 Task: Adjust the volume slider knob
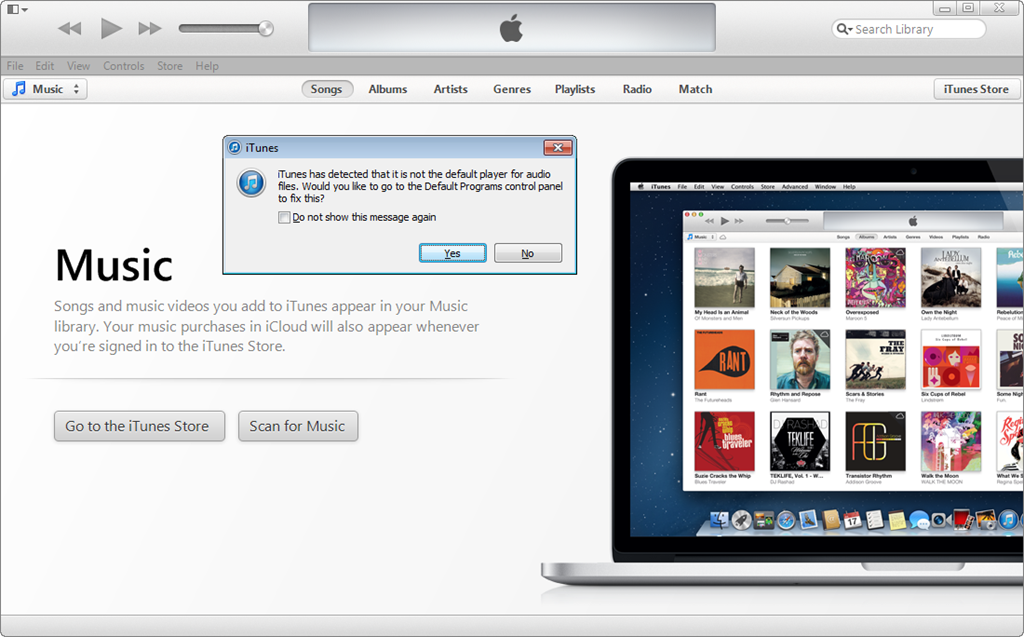coord(266,28)
